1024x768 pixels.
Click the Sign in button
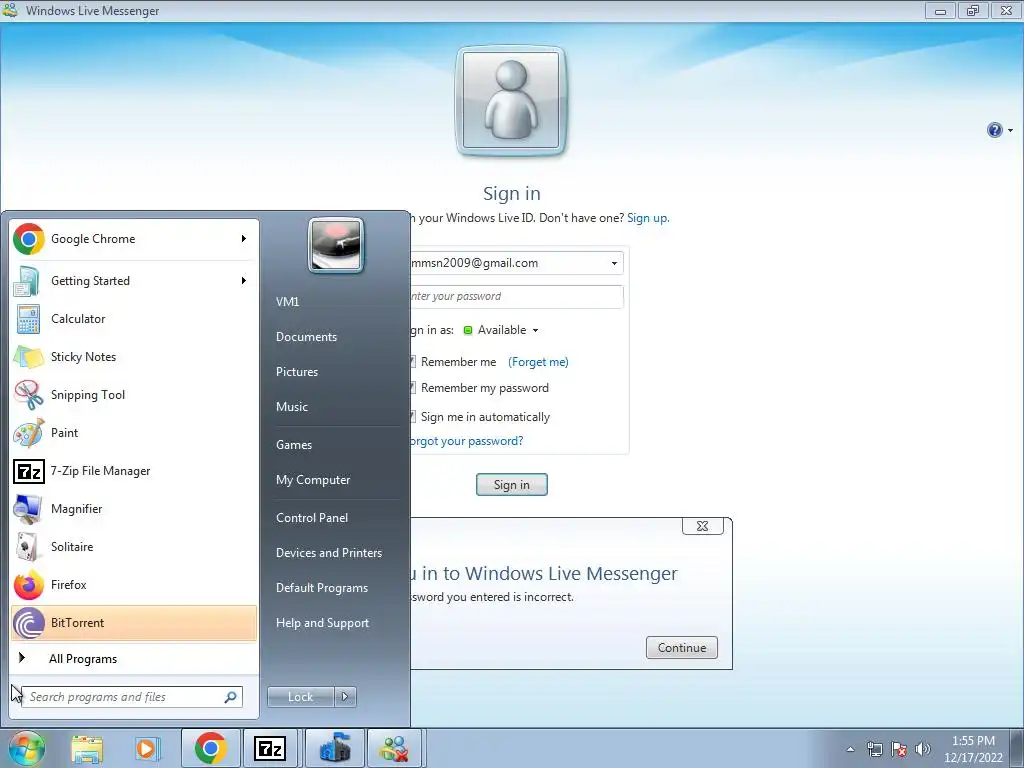512,485
